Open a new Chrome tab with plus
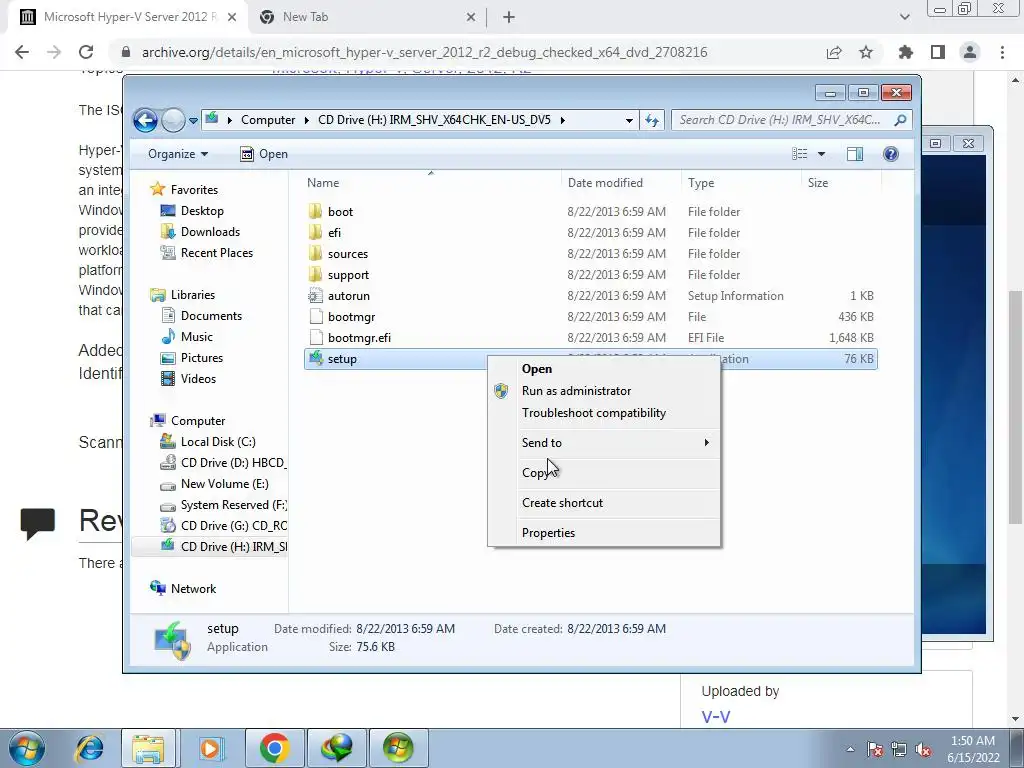 click(509, 18)
